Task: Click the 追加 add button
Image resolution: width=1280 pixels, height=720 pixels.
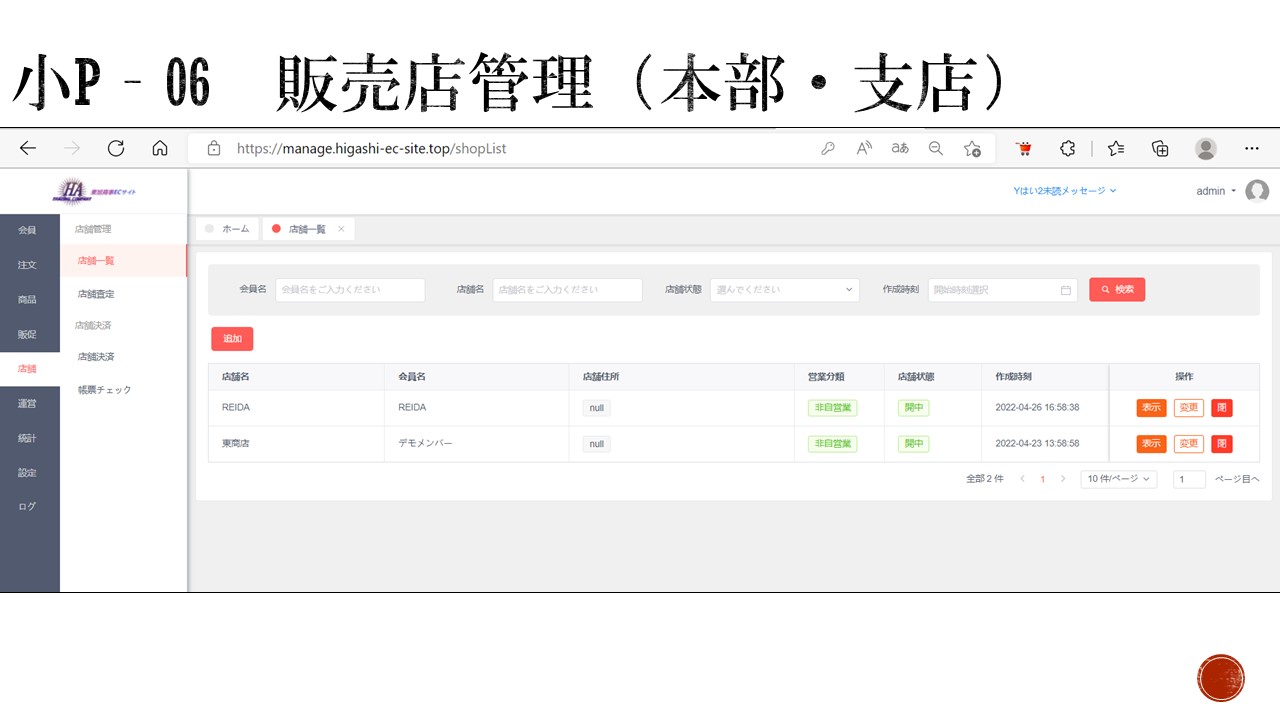Action: 232,339
